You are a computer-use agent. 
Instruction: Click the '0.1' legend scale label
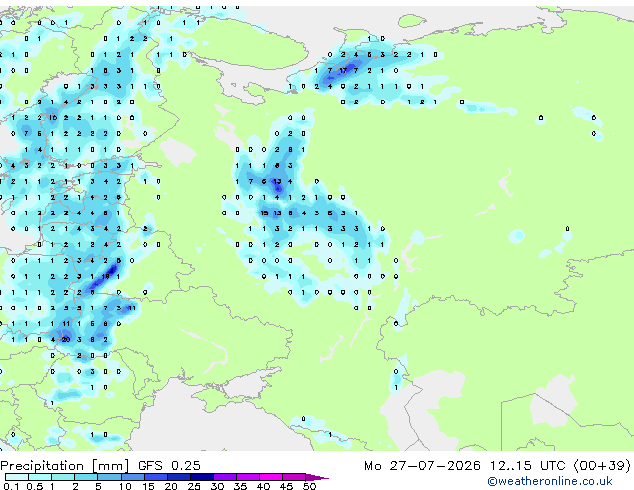click(11, 486)
